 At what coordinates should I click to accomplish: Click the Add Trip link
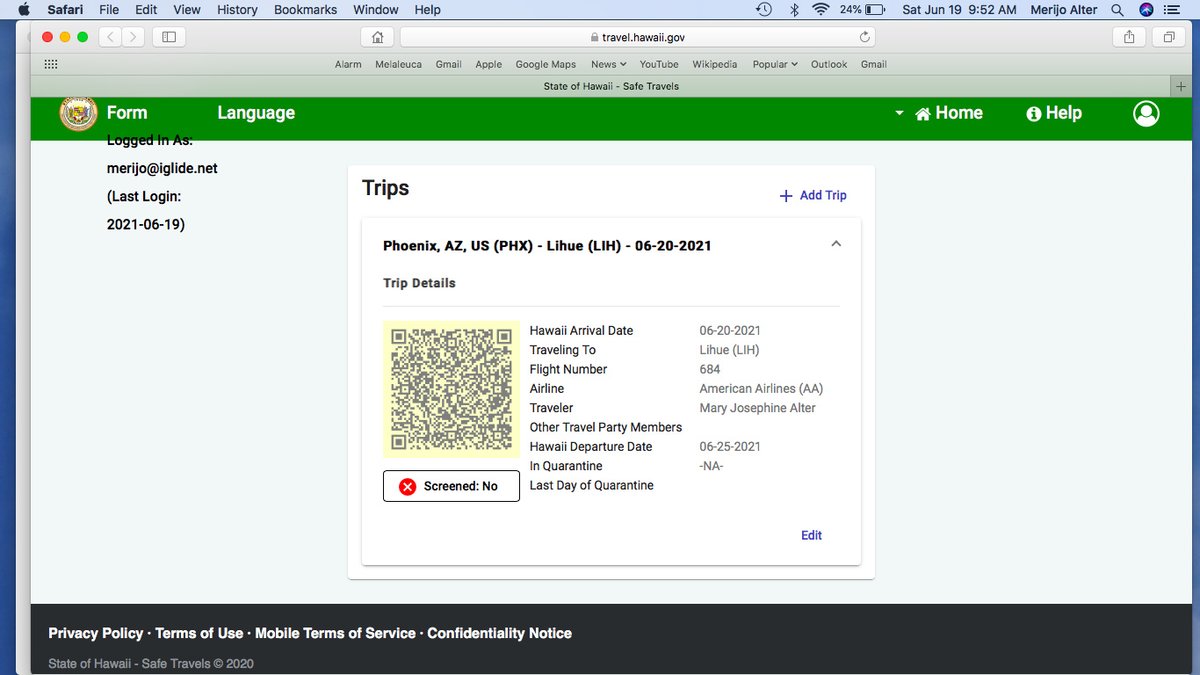[x=813, y=195]
